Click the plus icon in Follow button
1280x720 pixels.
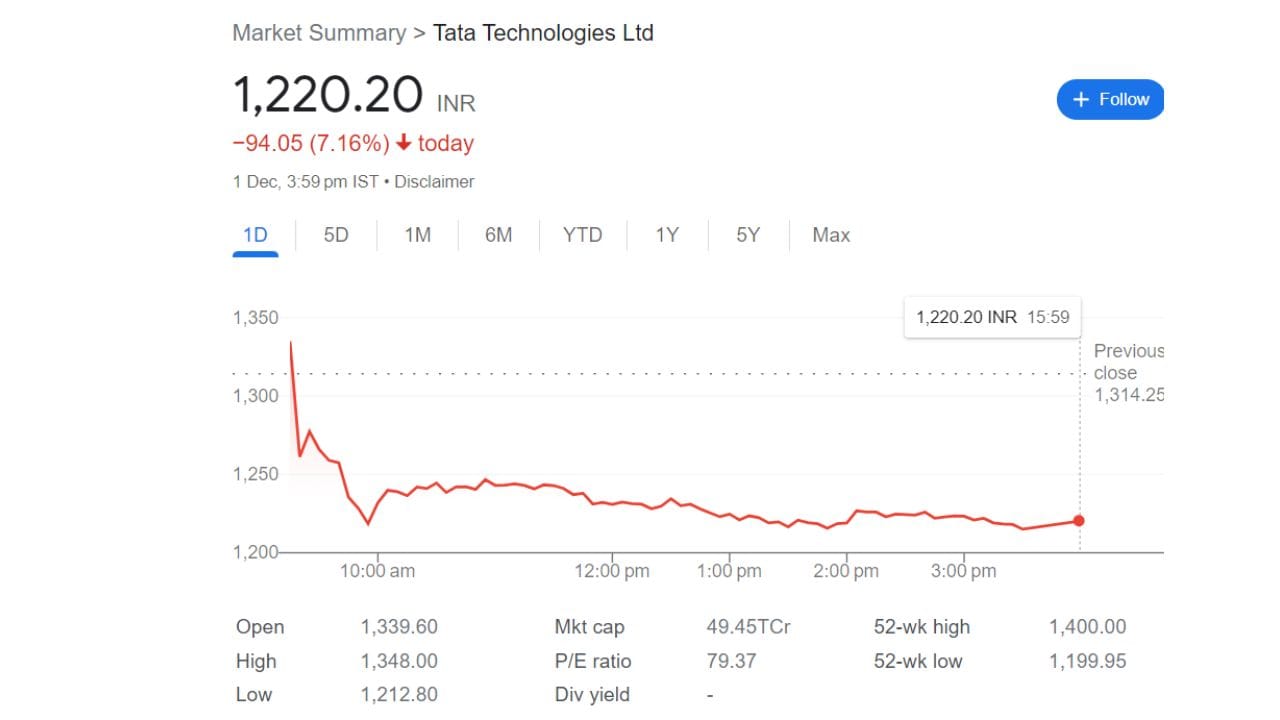(x=1080, y=99)
